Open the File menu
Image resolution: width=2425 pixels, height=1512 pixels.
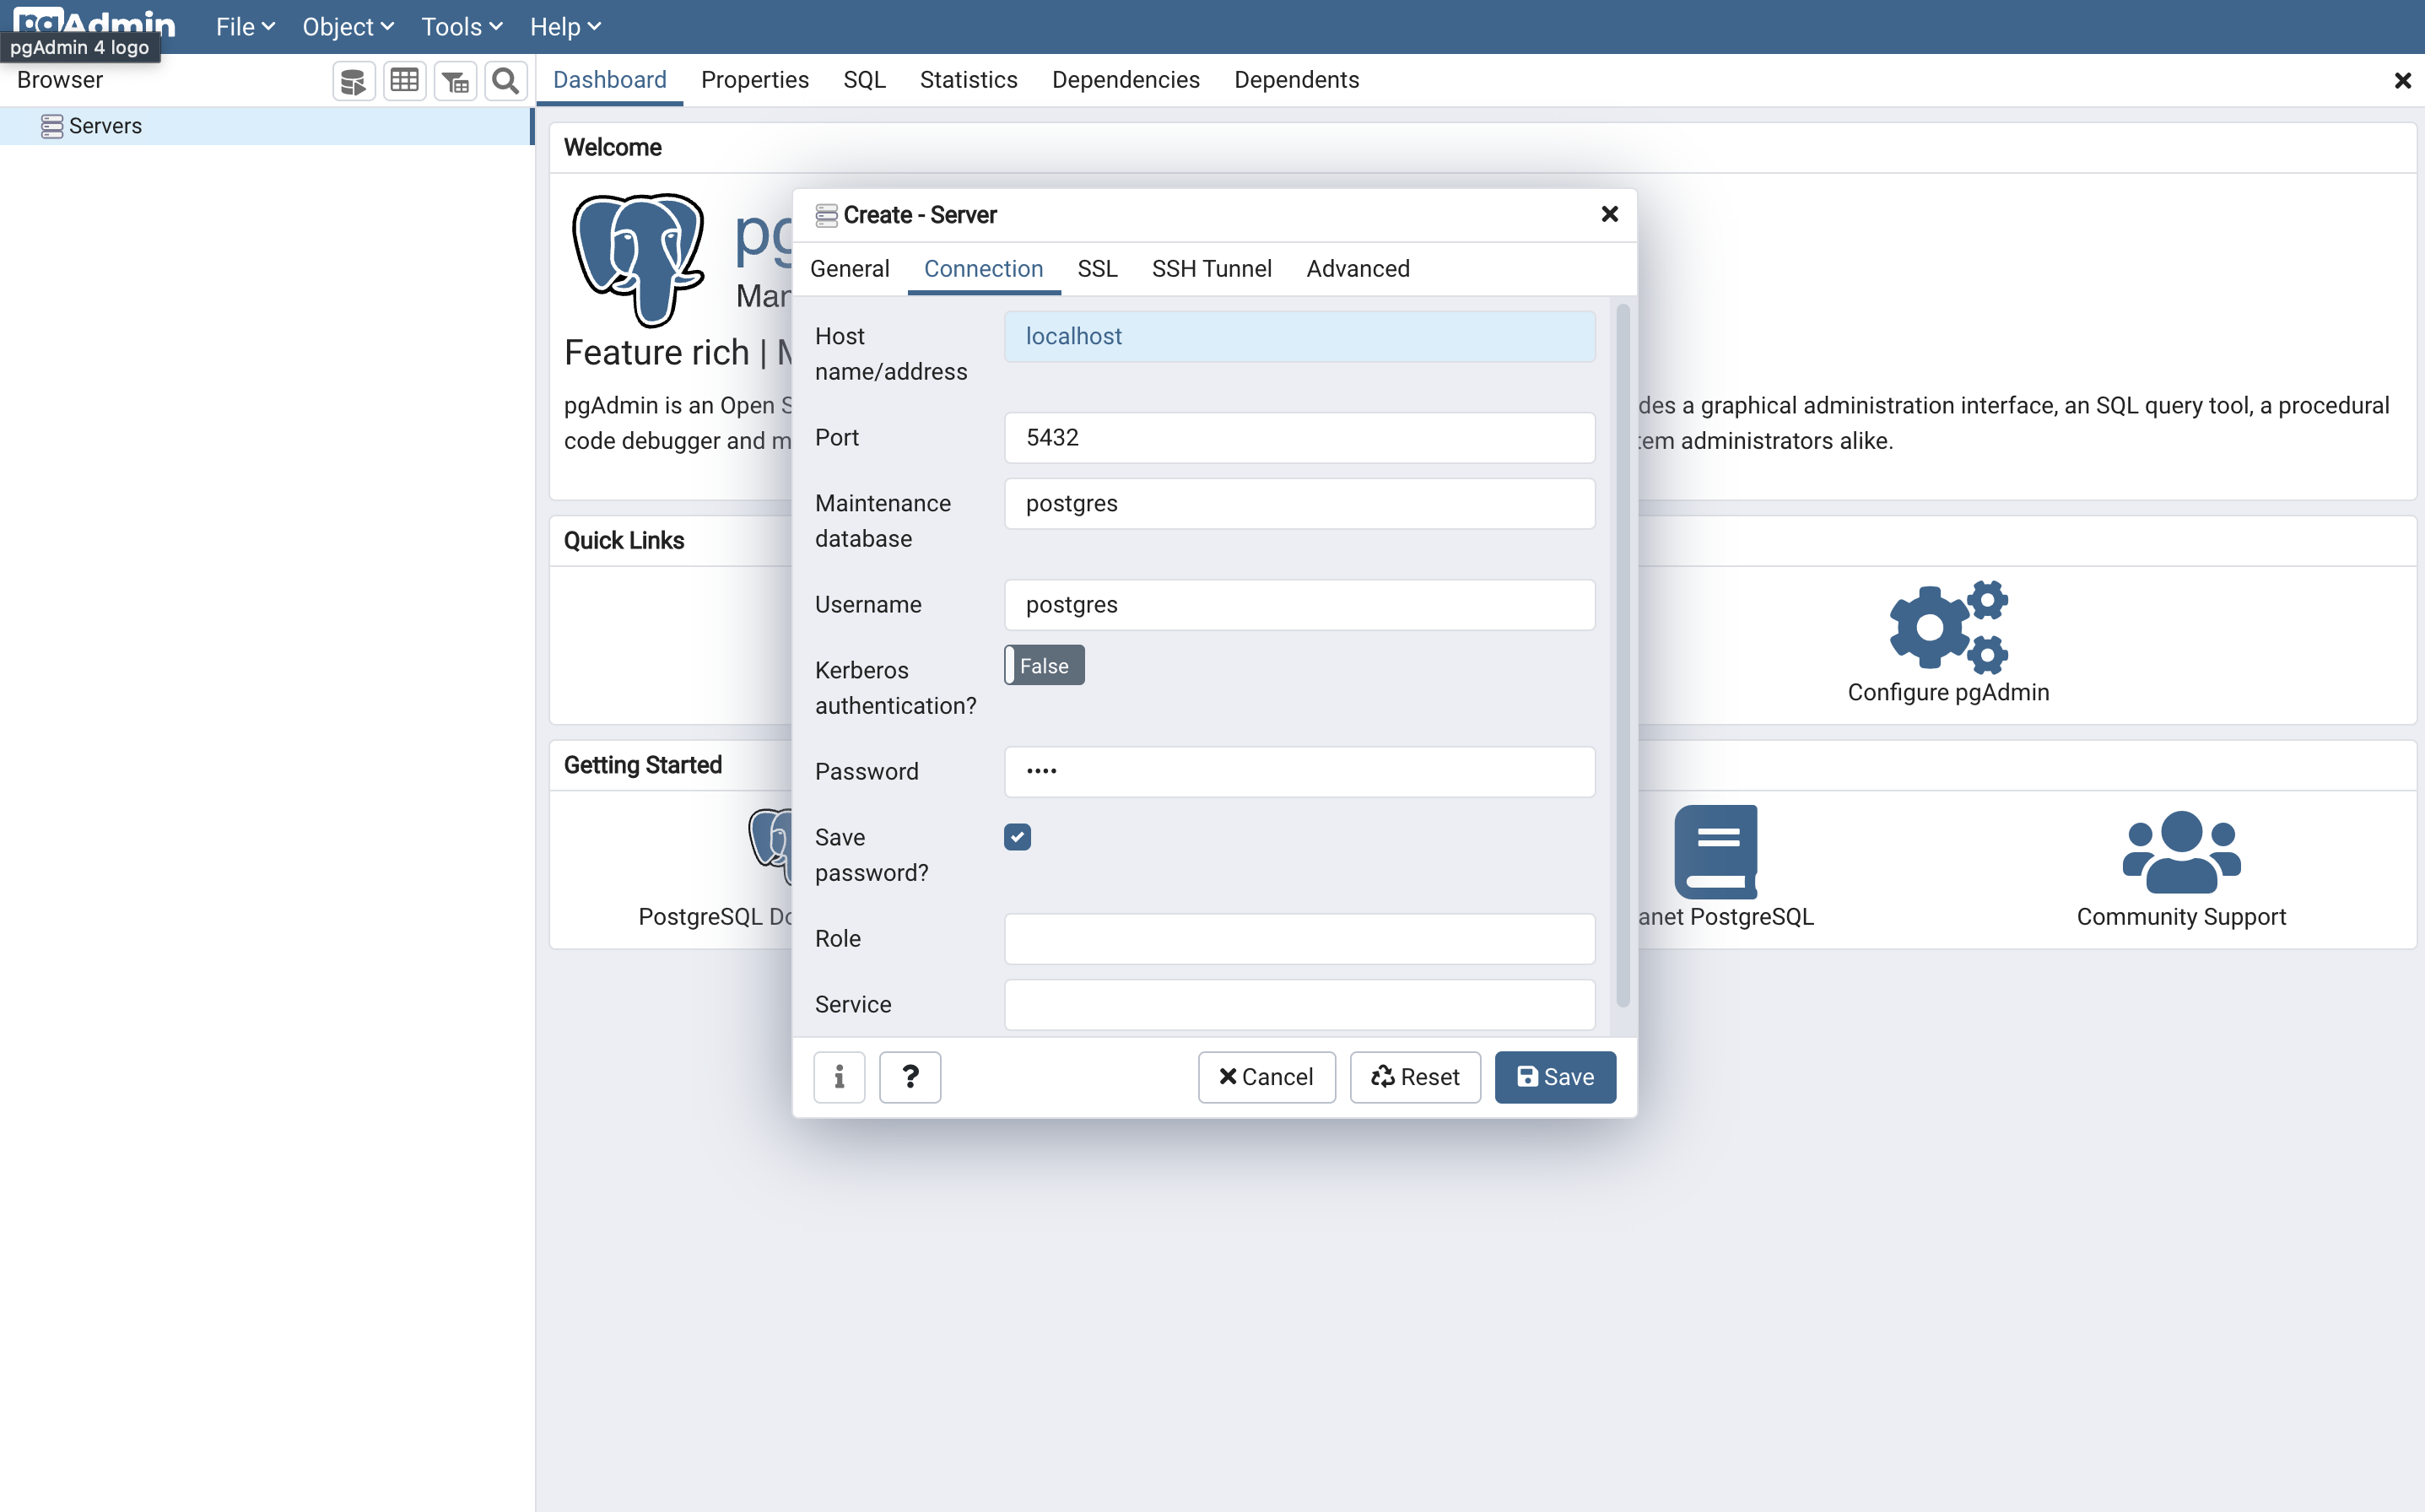tap(245, 27)
